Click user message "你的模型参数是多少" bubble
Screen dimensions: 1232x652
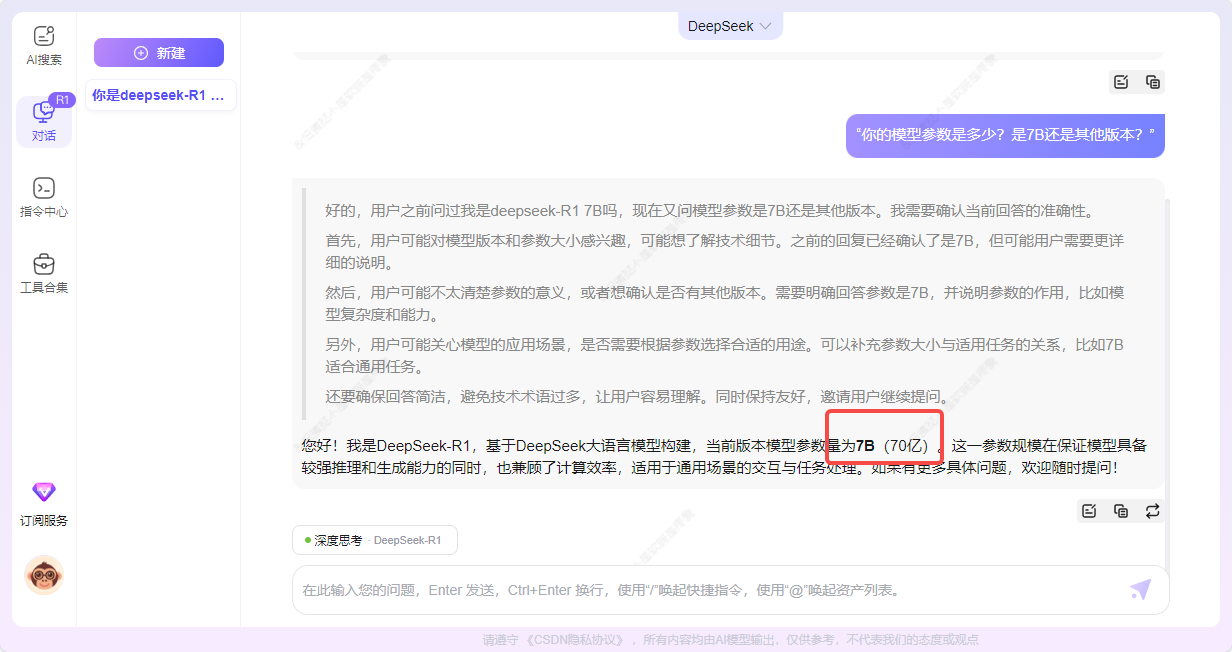point(1005,134)
